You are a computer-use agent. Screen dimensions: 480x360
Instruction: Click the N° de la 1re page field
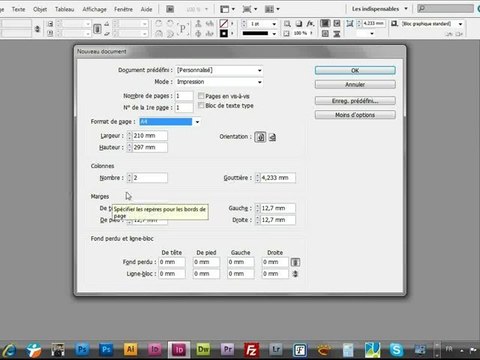tap(184, 108)
